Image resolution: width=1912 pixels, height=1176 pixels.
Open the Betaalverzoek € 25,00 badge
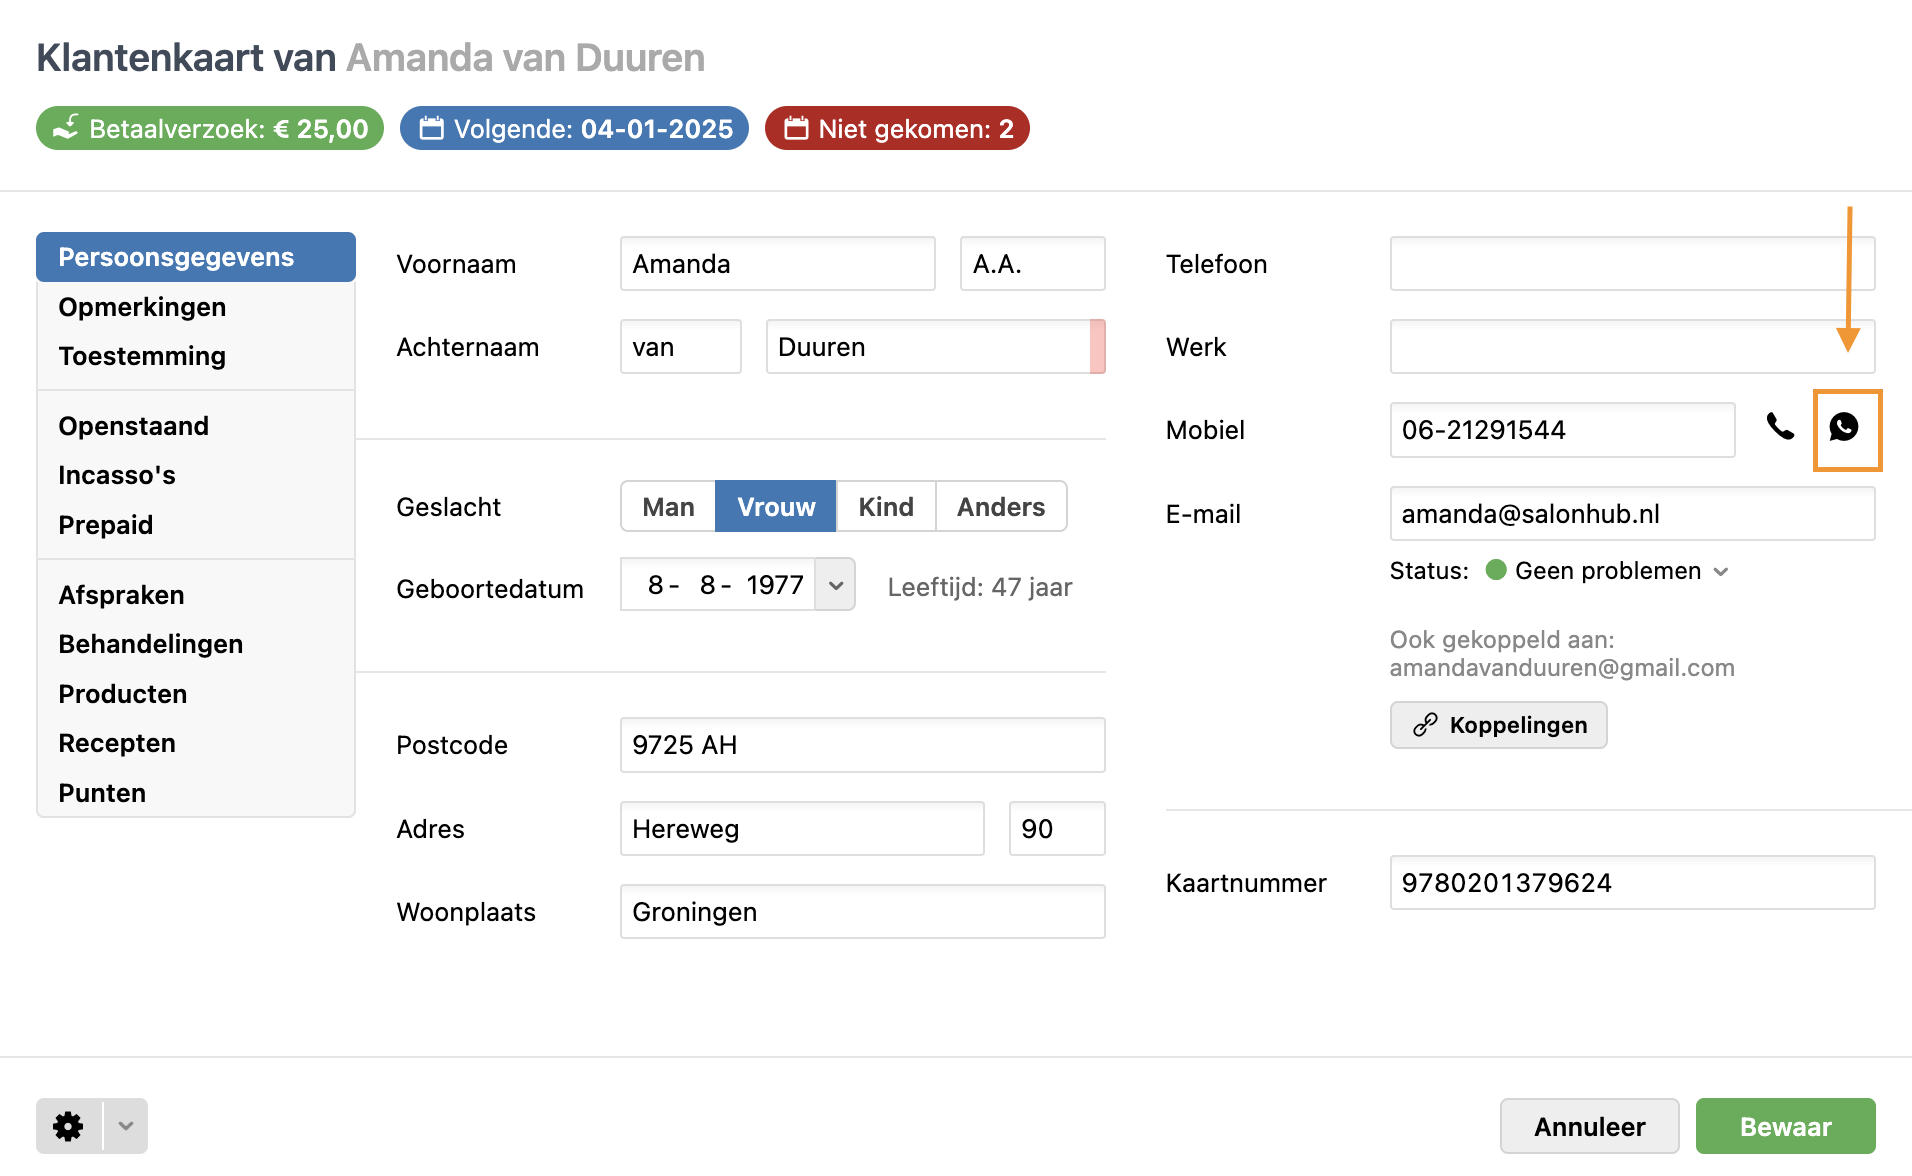210,129
